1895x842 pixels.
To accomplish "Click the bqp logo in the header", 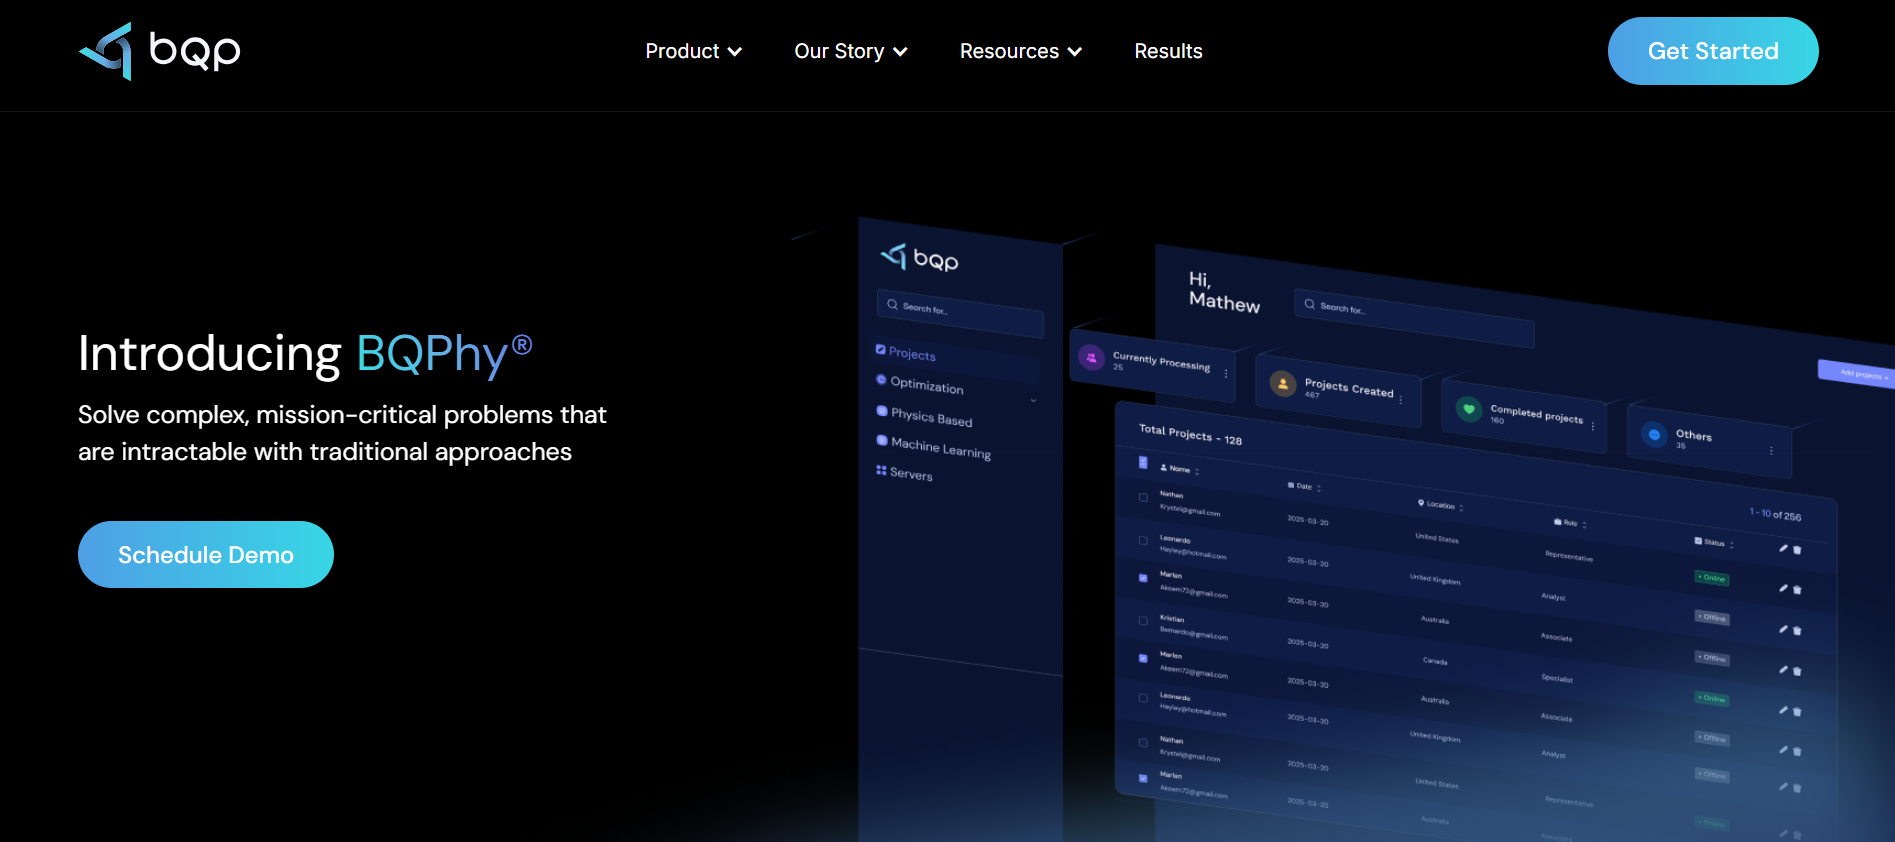I will point(160,51).
